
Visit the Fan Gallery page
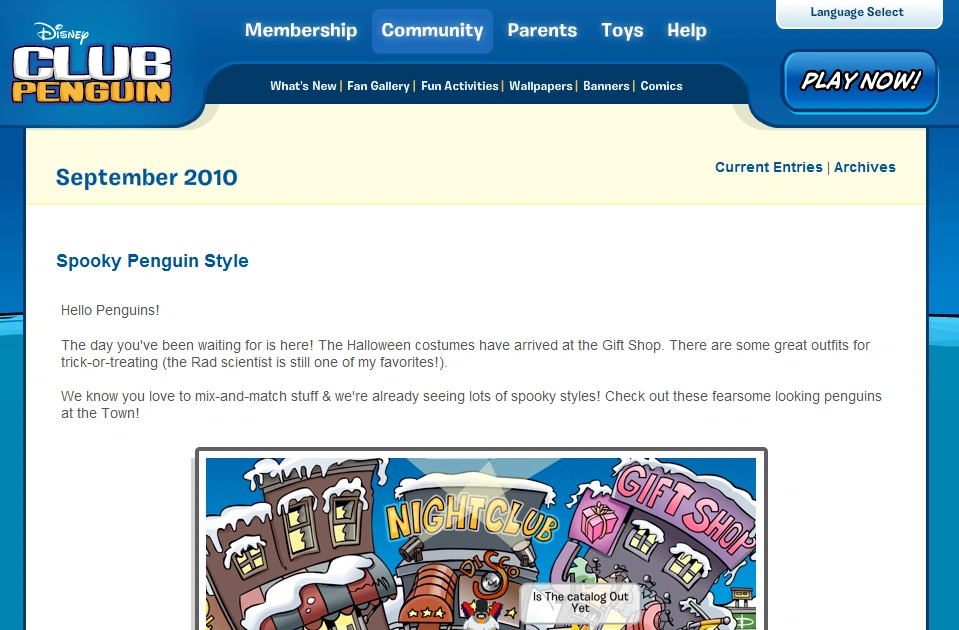tap(378, 86)
